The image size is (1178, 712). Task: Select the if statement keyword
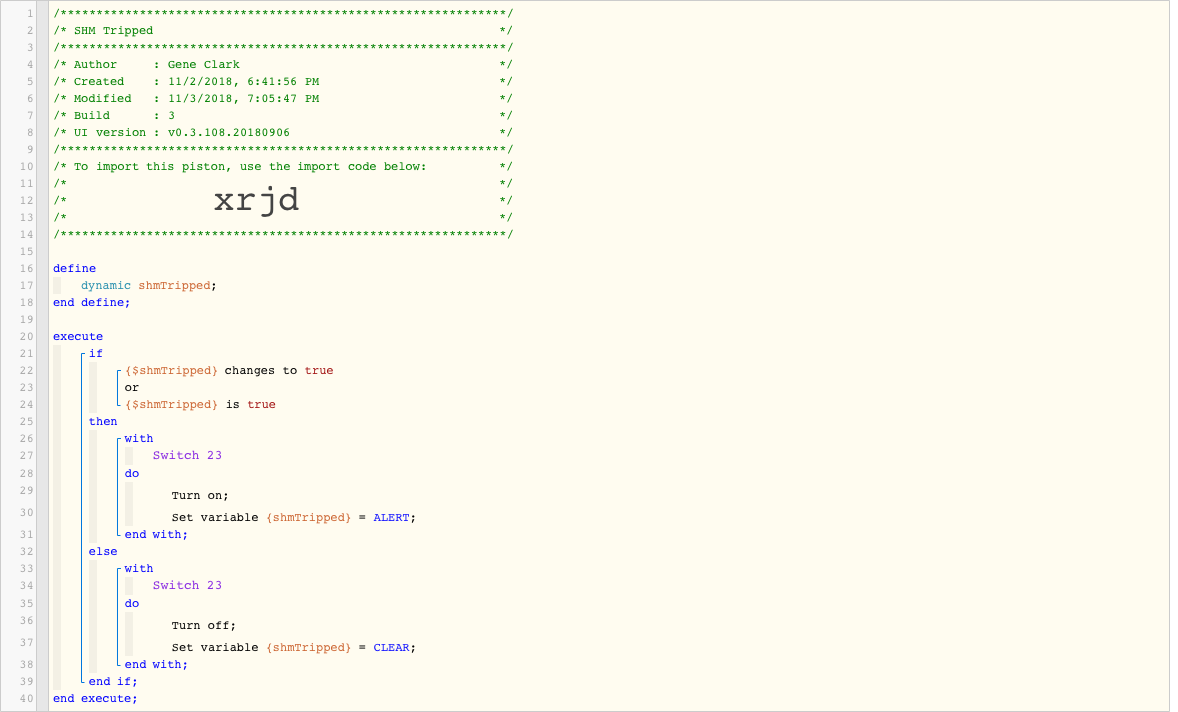click(x=96, y=353)
